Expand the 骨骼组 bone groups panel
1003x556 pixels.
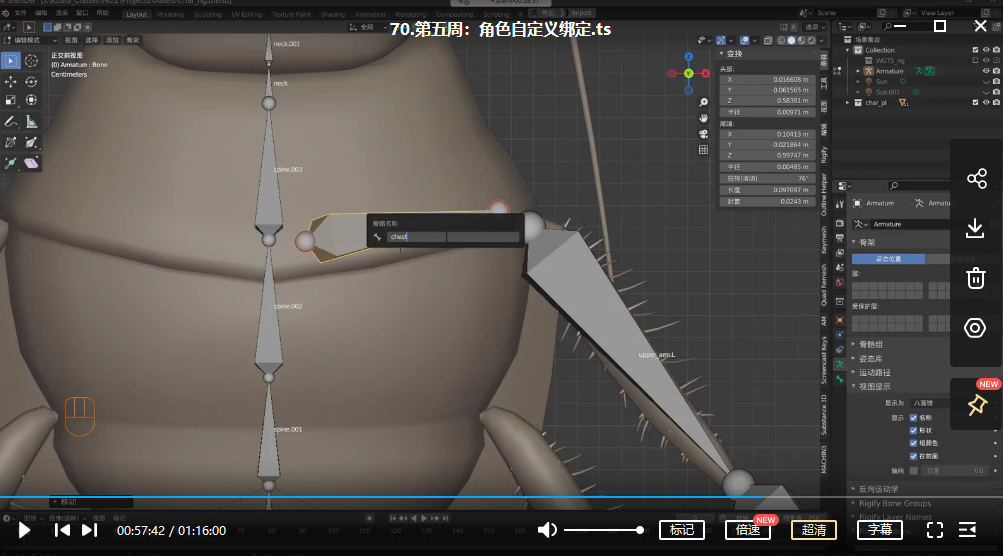coord(870,344)
